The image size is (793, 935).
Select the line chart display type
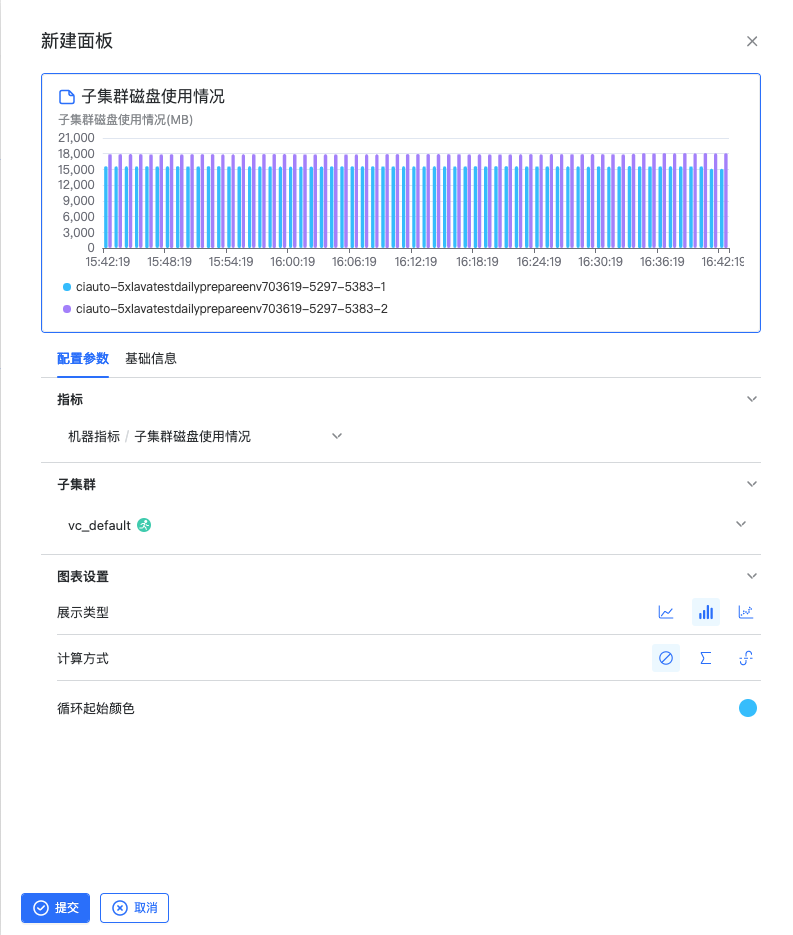coord(666,612)
